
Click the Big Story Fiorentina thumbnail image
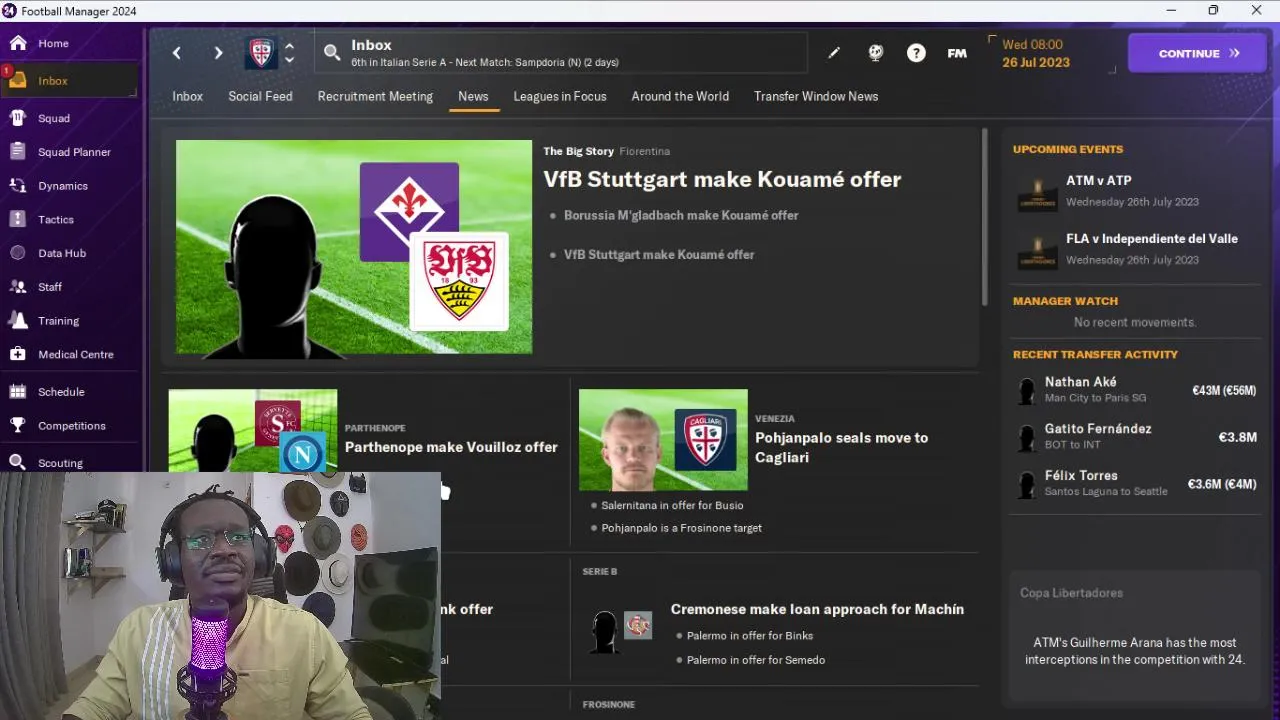tap(354, 247)
